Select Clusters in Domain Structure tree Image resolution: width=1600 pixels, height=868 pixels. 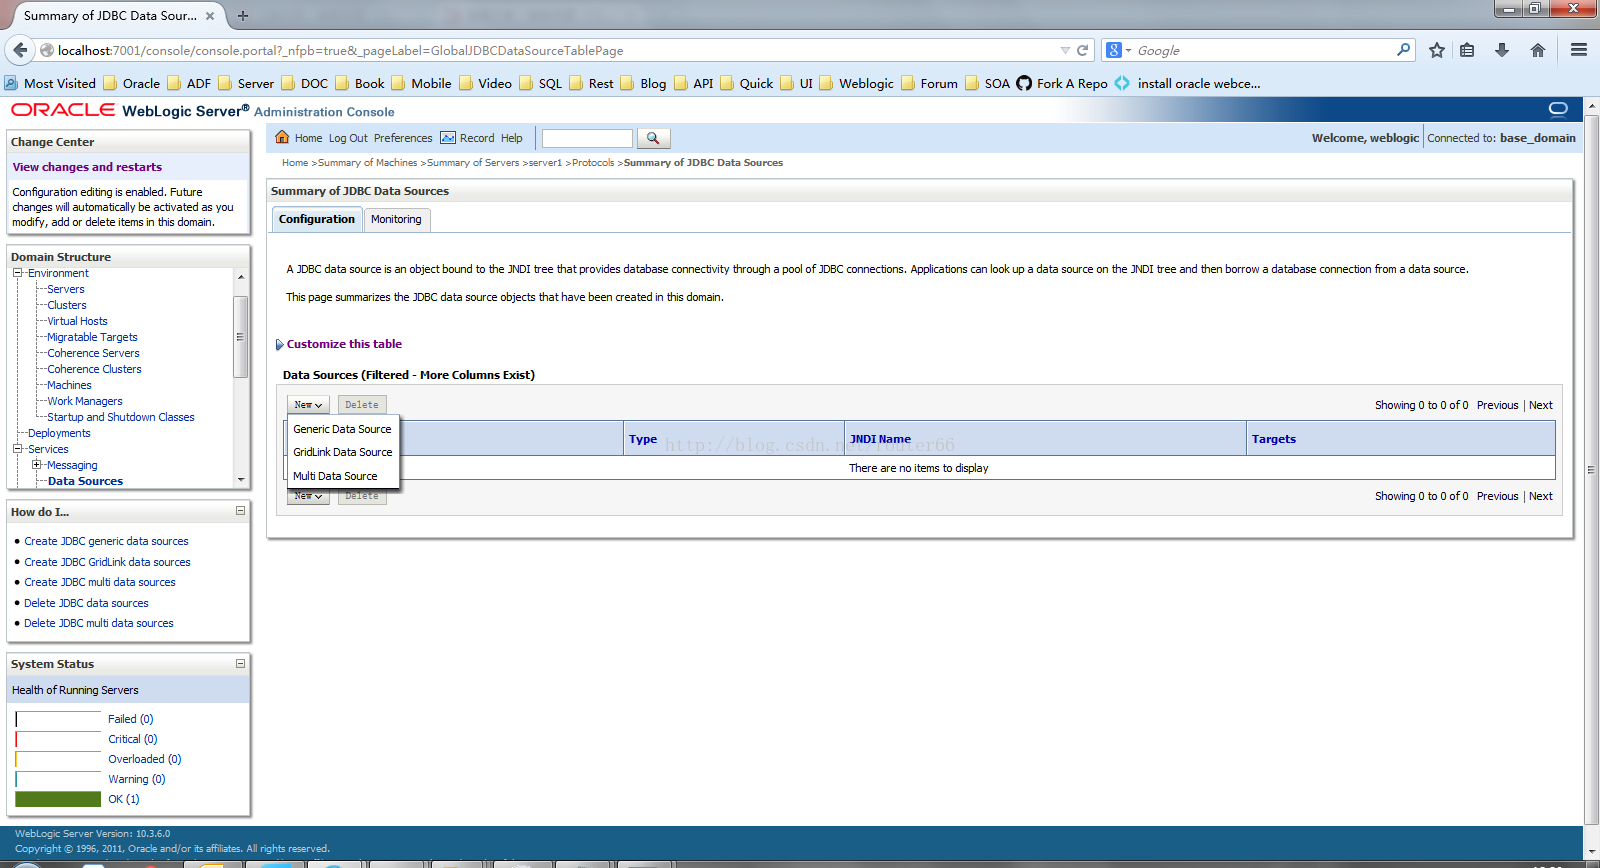pos(67,305)
